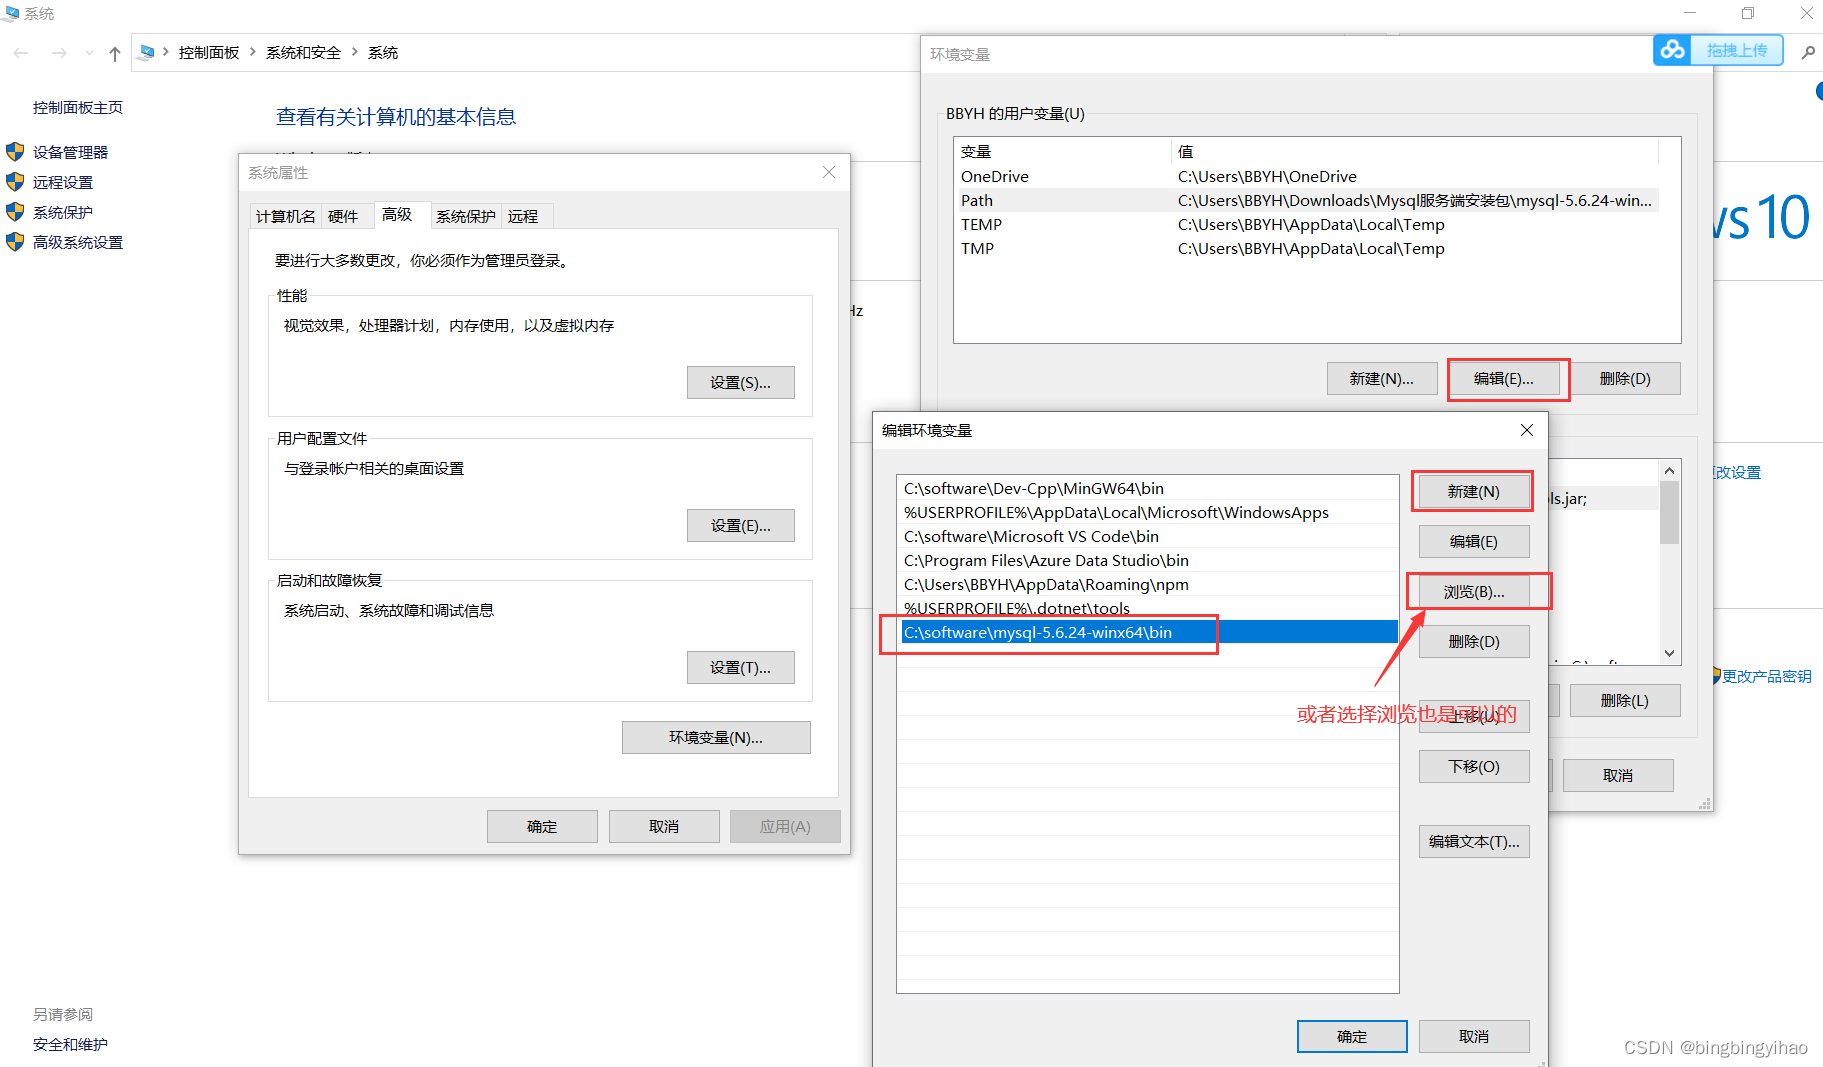Open 高级系统设置 link in sidebar
This screenshot has width=1823, height=1067.
click(78, 242)
